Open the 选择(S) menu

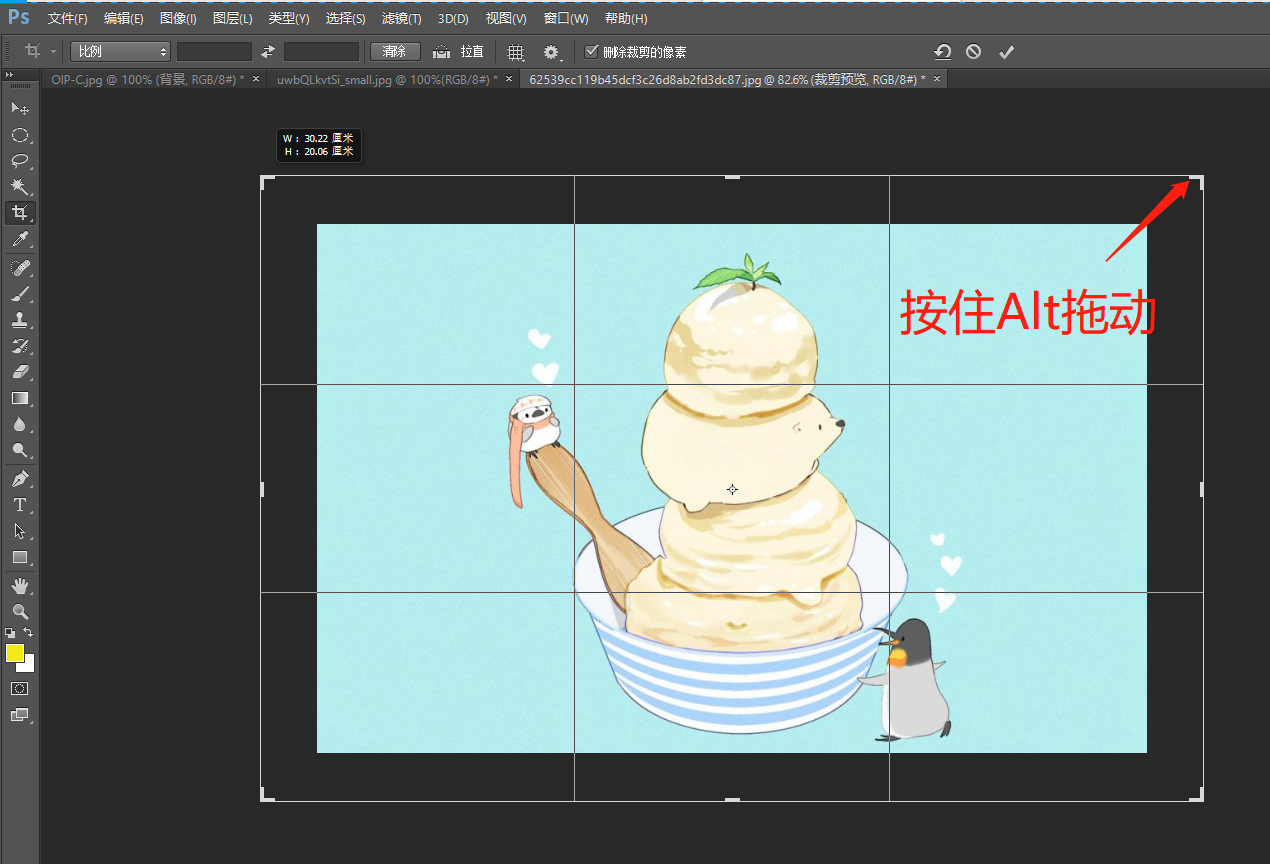(346, 19)
